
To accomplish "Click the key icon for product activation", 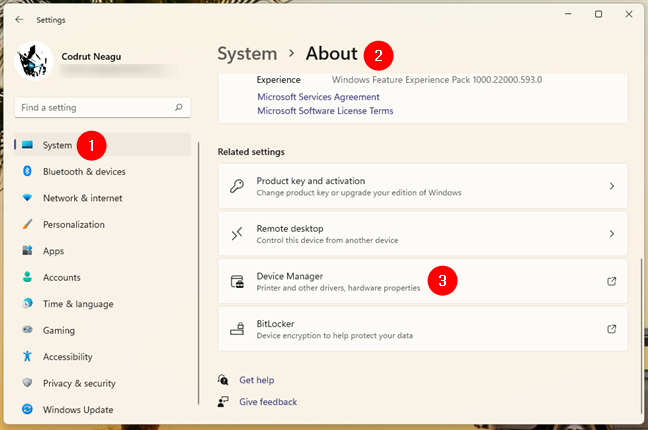I will [x=237, y=186].
